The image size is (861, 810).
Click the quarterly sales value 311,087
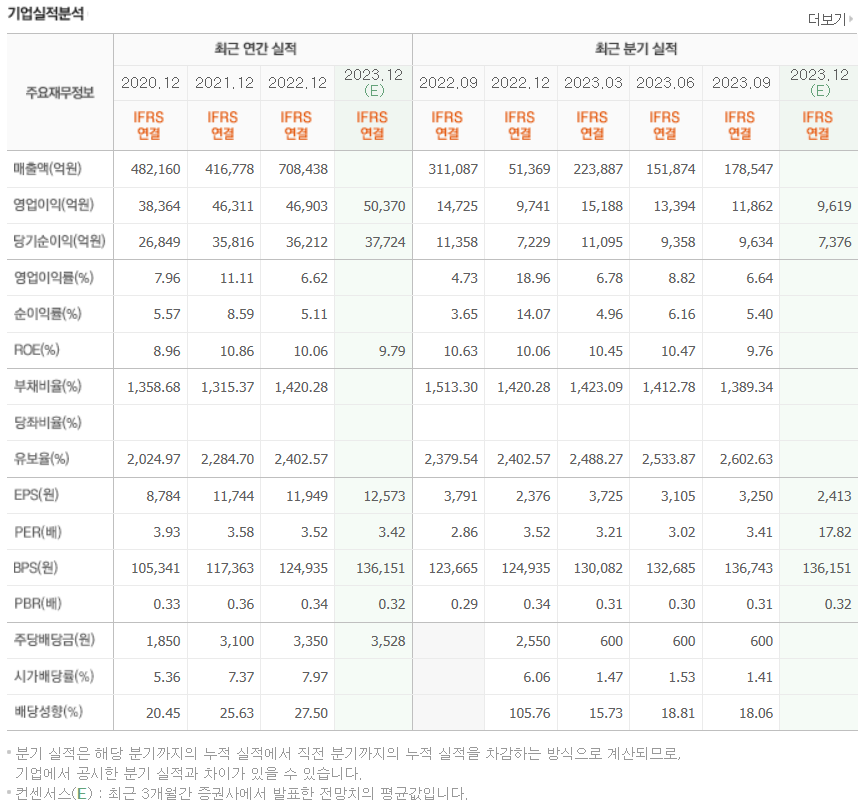[x=453, y=169]
